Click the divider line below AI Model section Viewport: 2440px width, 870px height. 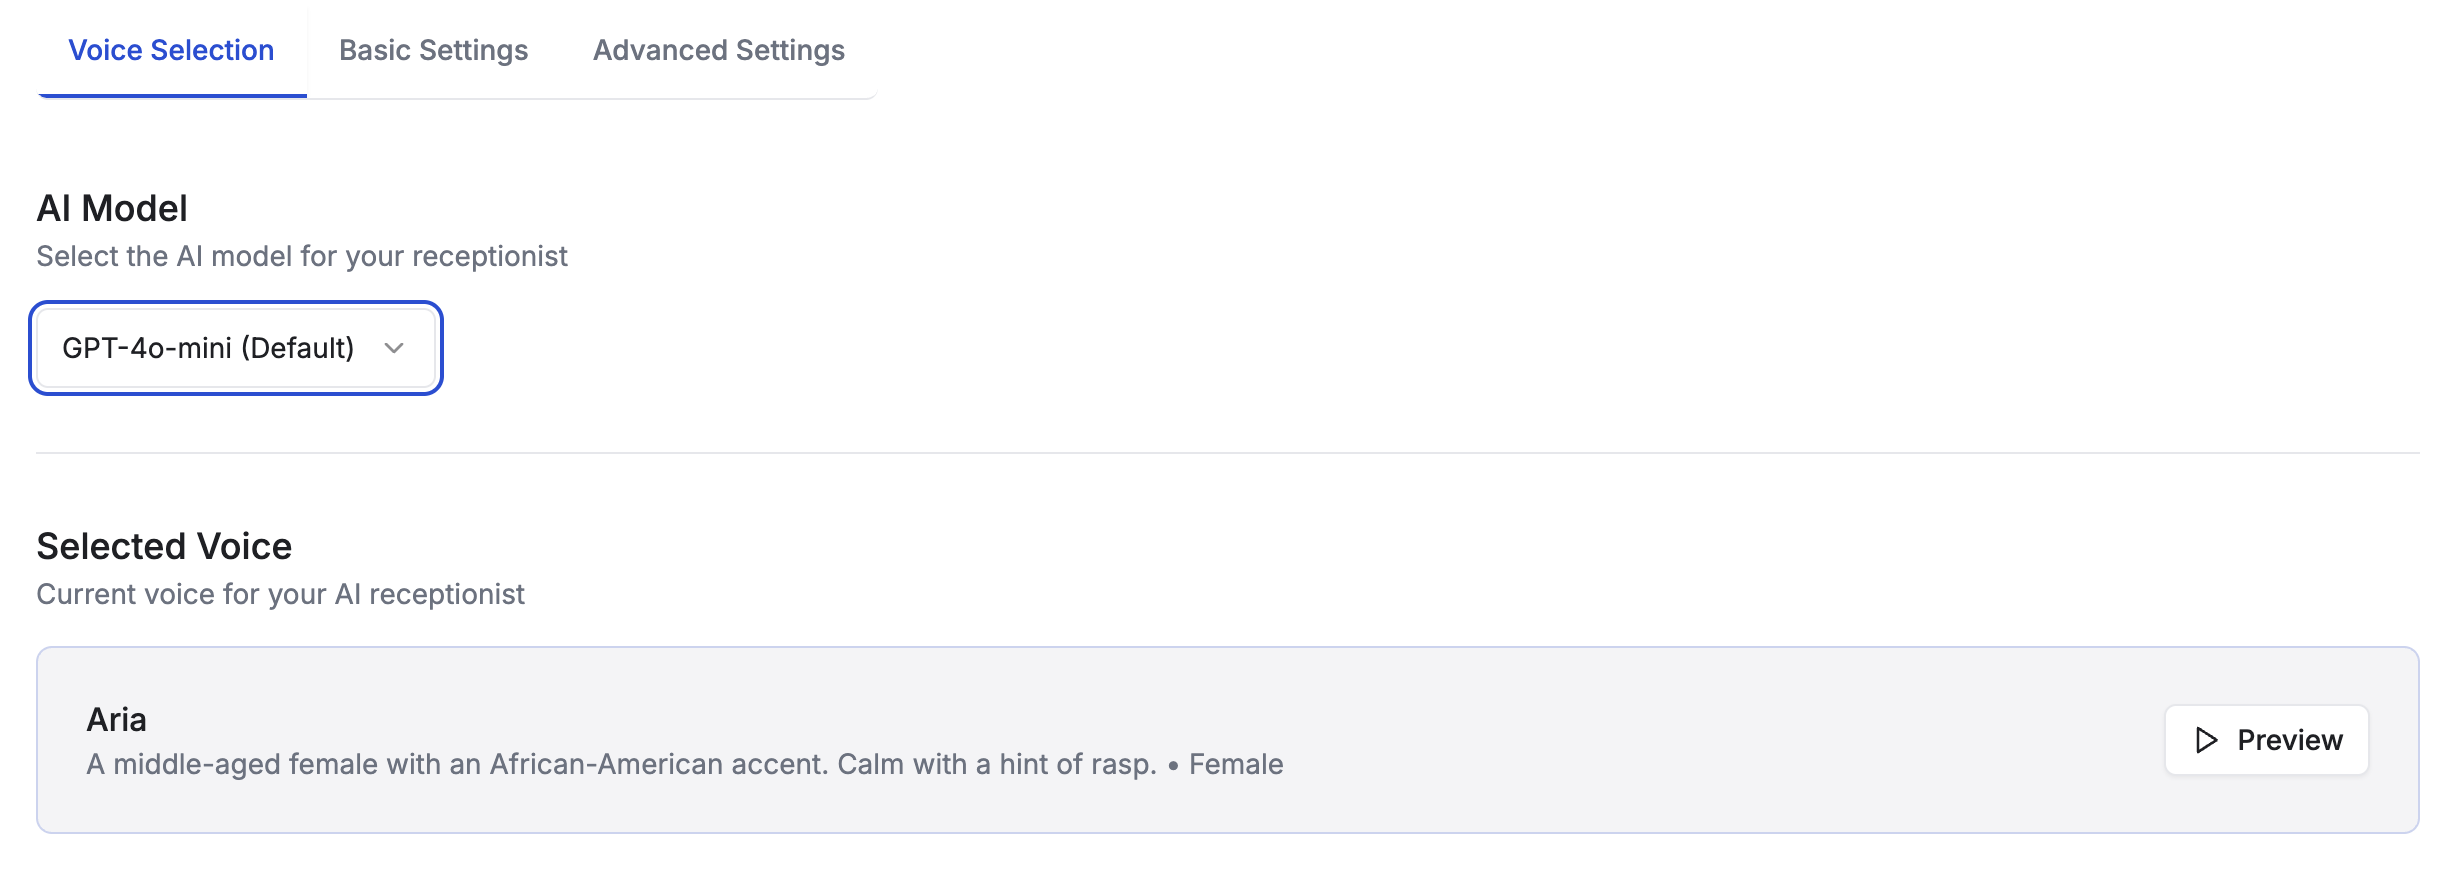tap(1228, 453)
